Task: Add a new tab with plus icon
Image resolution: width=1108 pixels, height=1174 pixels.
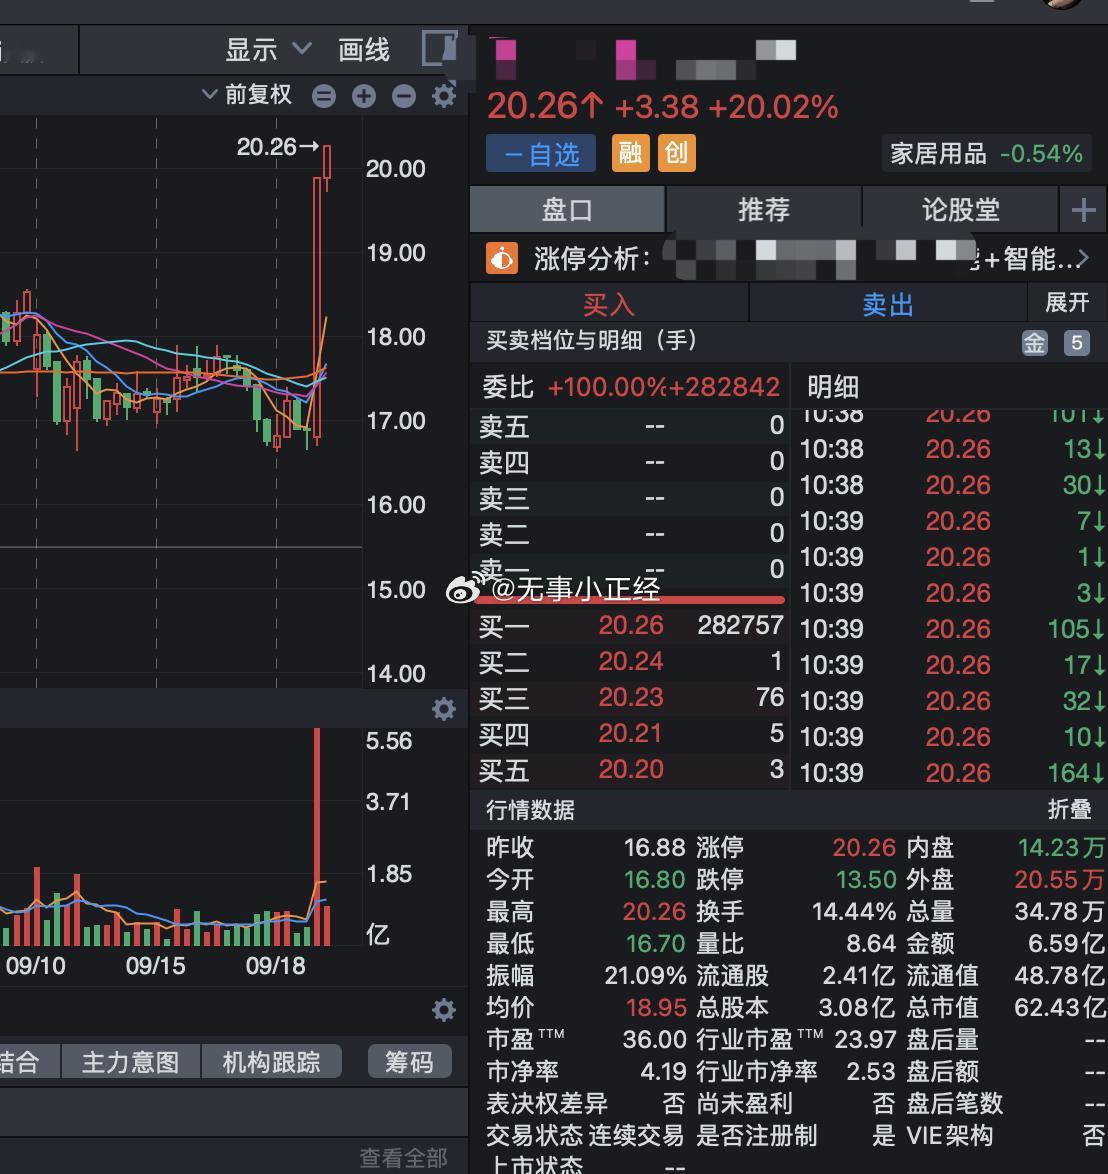Action: tap(1083, 210)
